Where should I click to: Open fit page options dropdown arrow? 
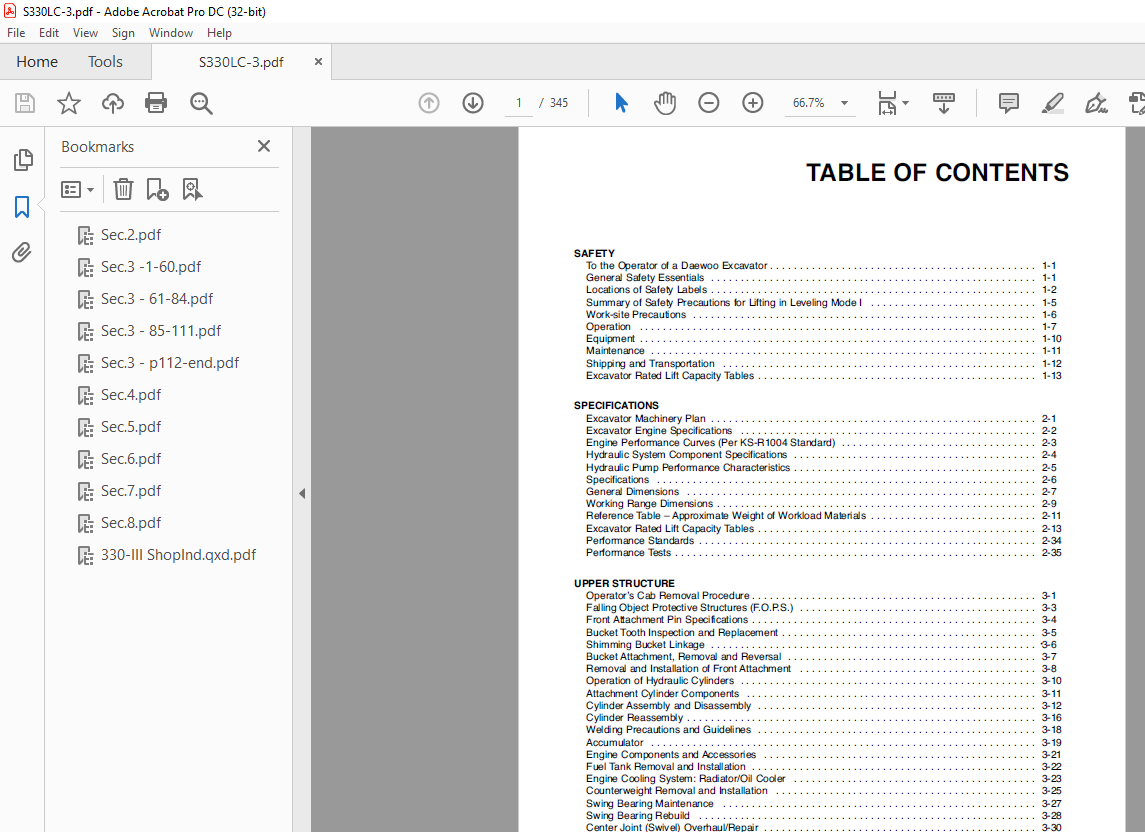905,103
